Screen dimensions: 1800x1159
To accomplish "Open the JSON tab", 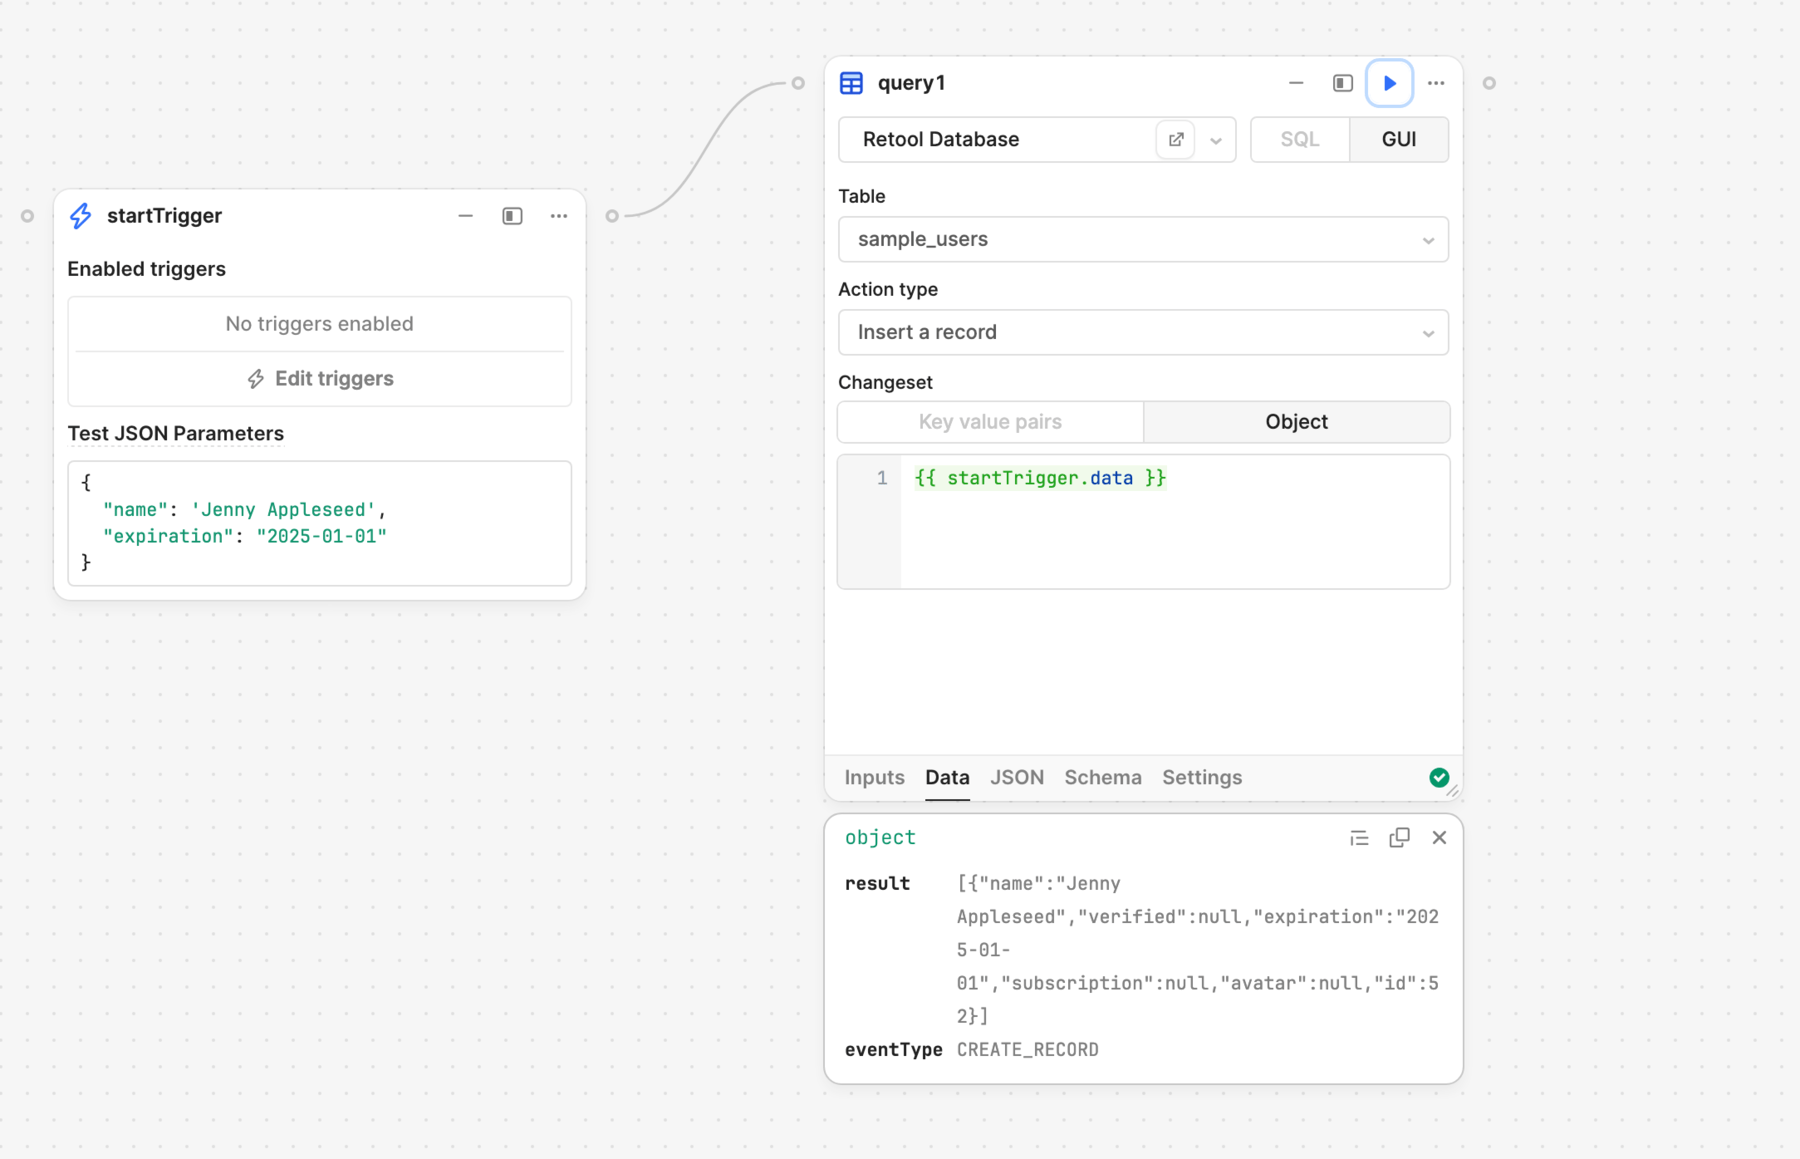I will 1016,777.
